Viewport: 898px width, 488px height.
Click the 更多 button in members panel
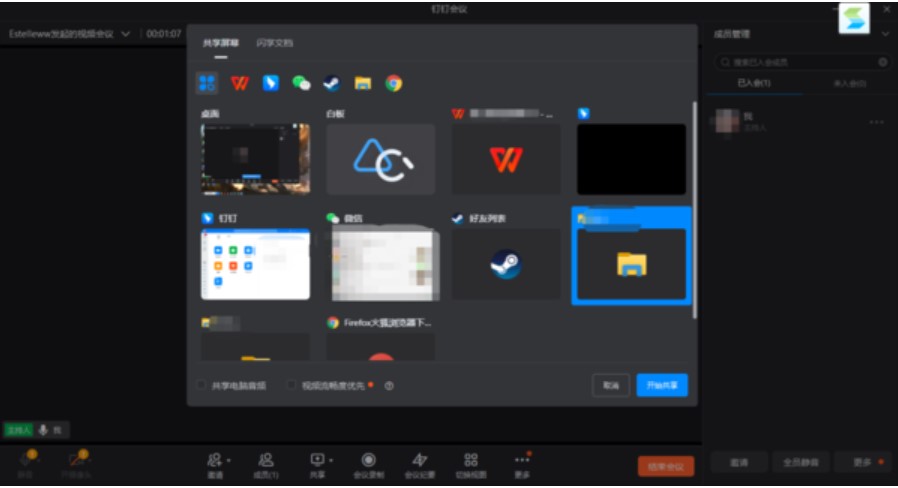[863, 462]
